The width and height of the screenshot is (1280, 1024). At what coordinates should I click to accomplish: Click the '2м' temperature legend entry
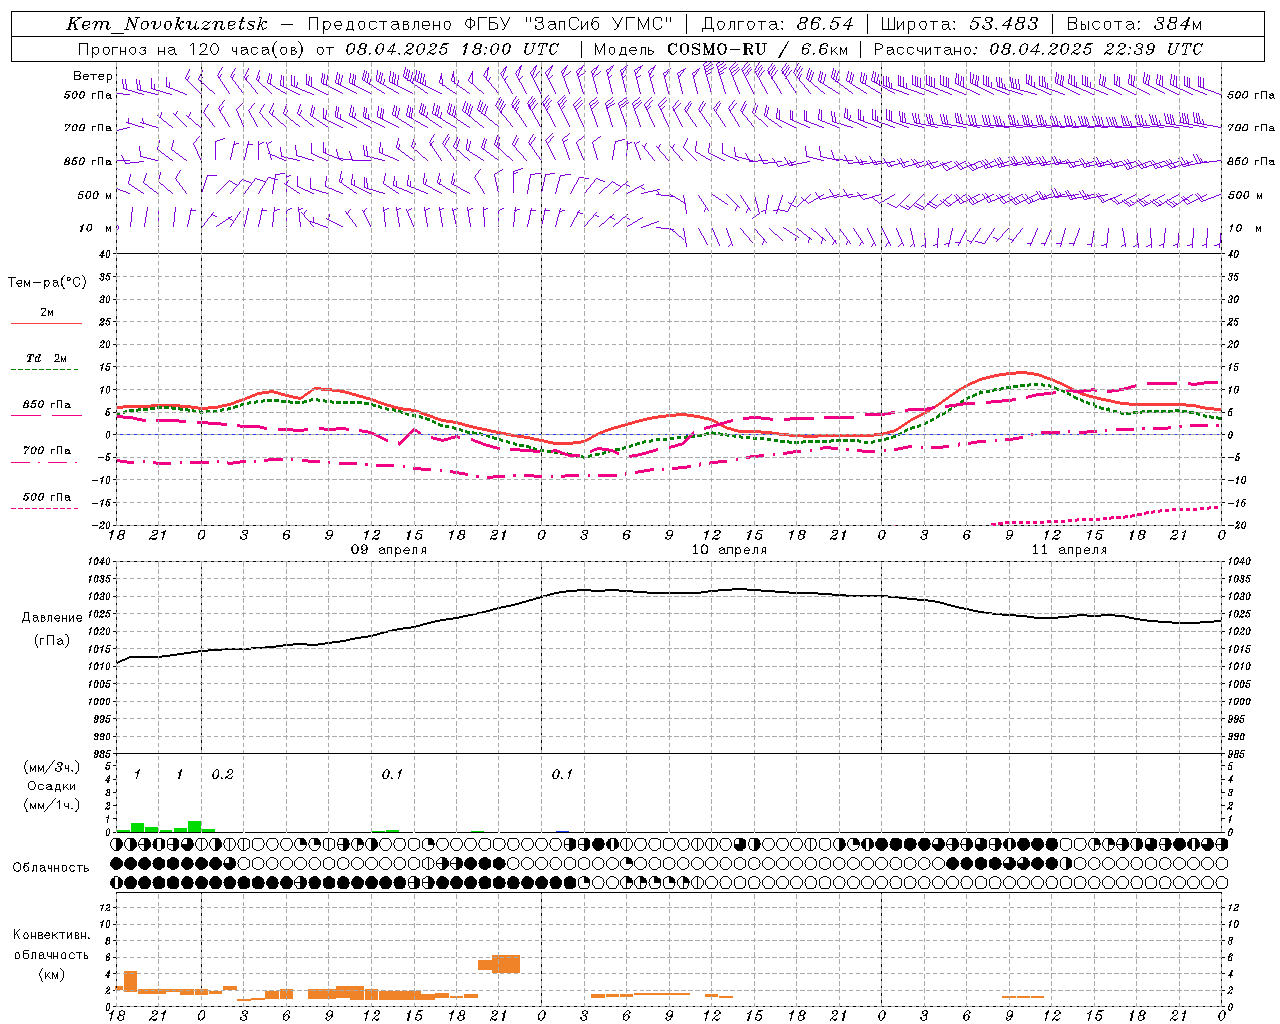47,313
